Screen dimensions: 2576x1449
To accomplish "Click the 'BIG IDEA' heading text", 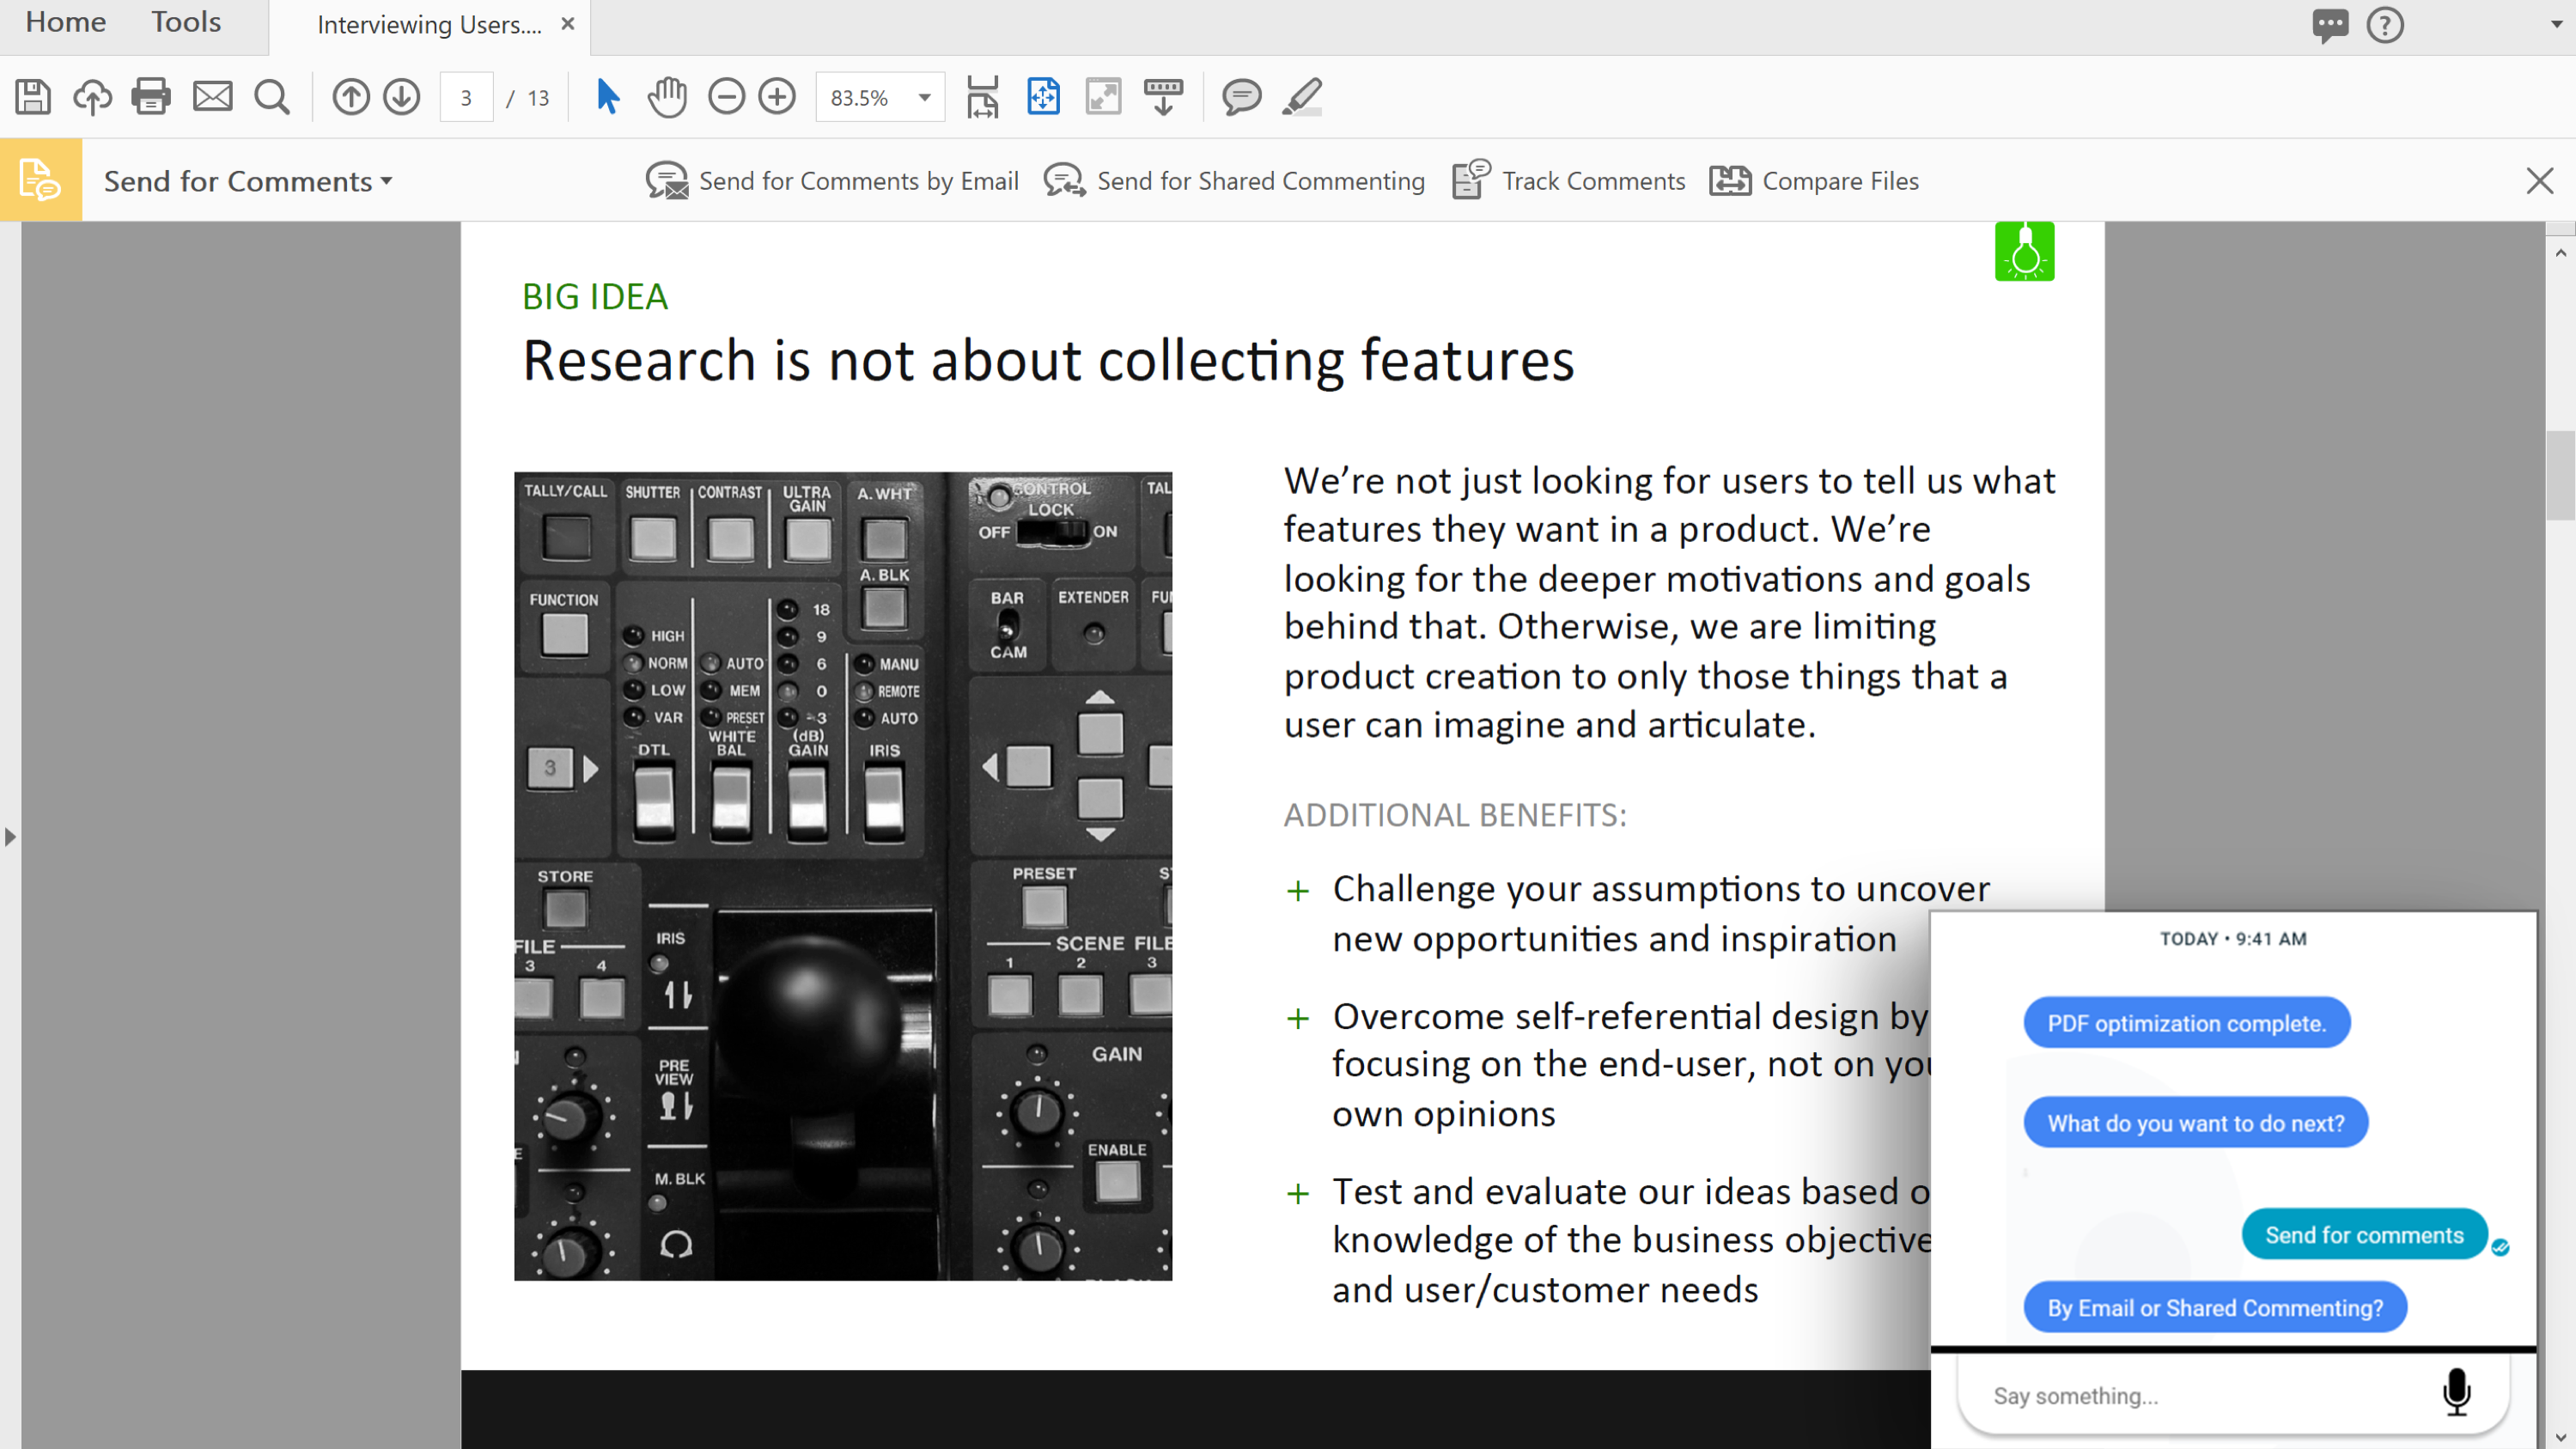I will click(x=595, y=297).
